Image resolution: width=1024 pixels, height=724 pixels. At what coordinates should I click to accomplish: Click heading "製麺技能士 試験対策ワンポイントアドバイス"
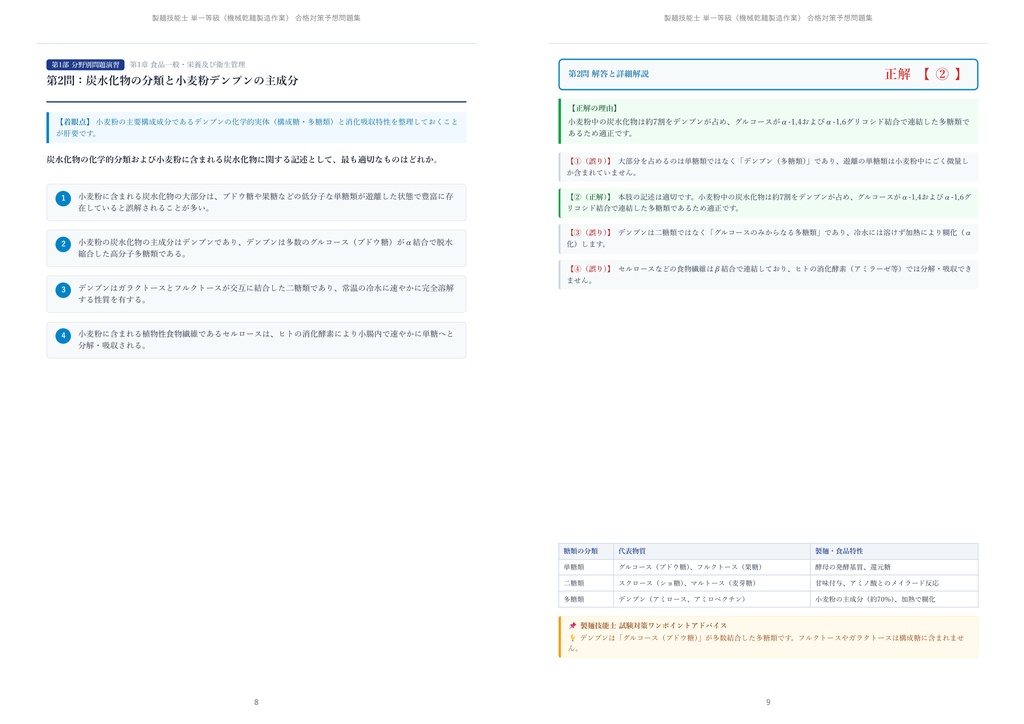(654, 625)
